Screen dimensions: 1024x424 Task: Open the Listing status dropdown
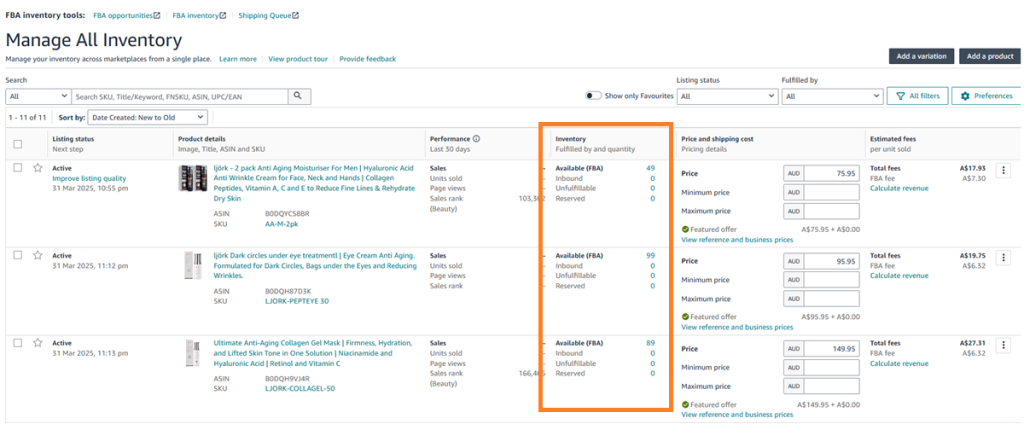click(x=727, y=96)
